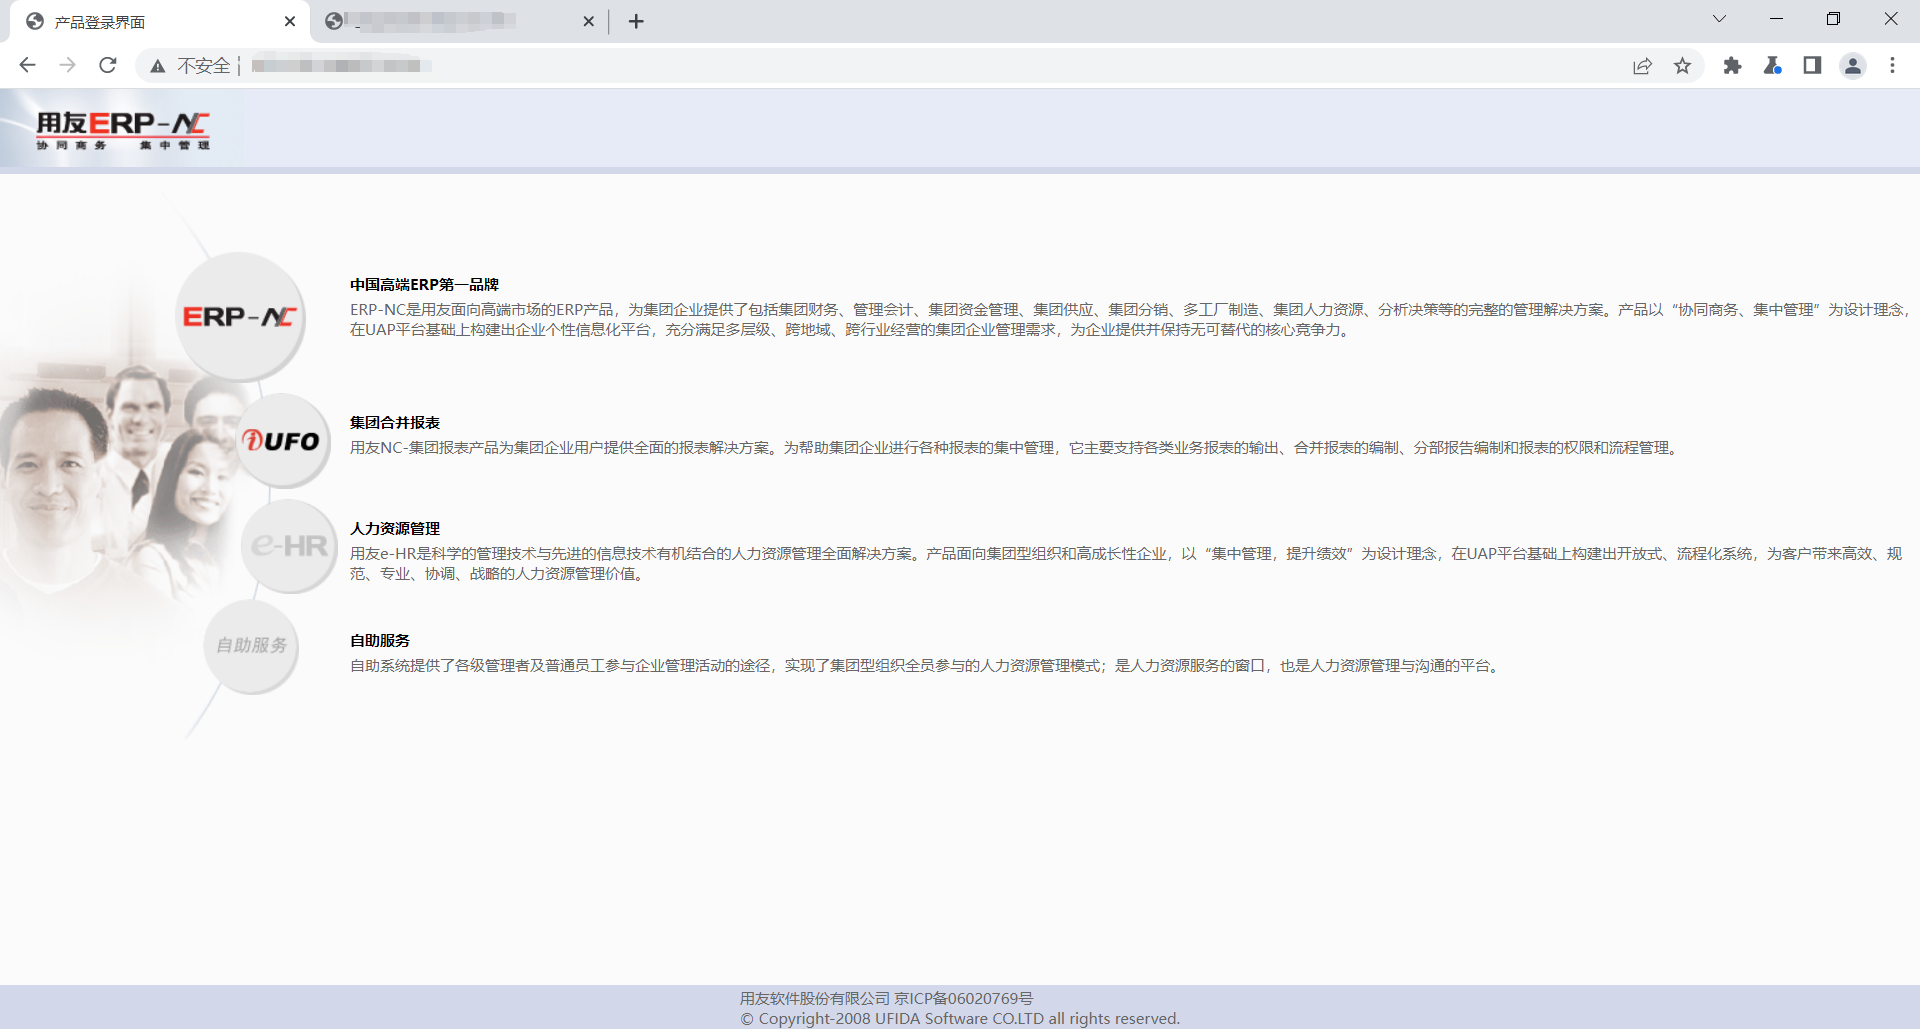
Task: Open the Chrome three-dot menu
Action: coord(1892,66)
